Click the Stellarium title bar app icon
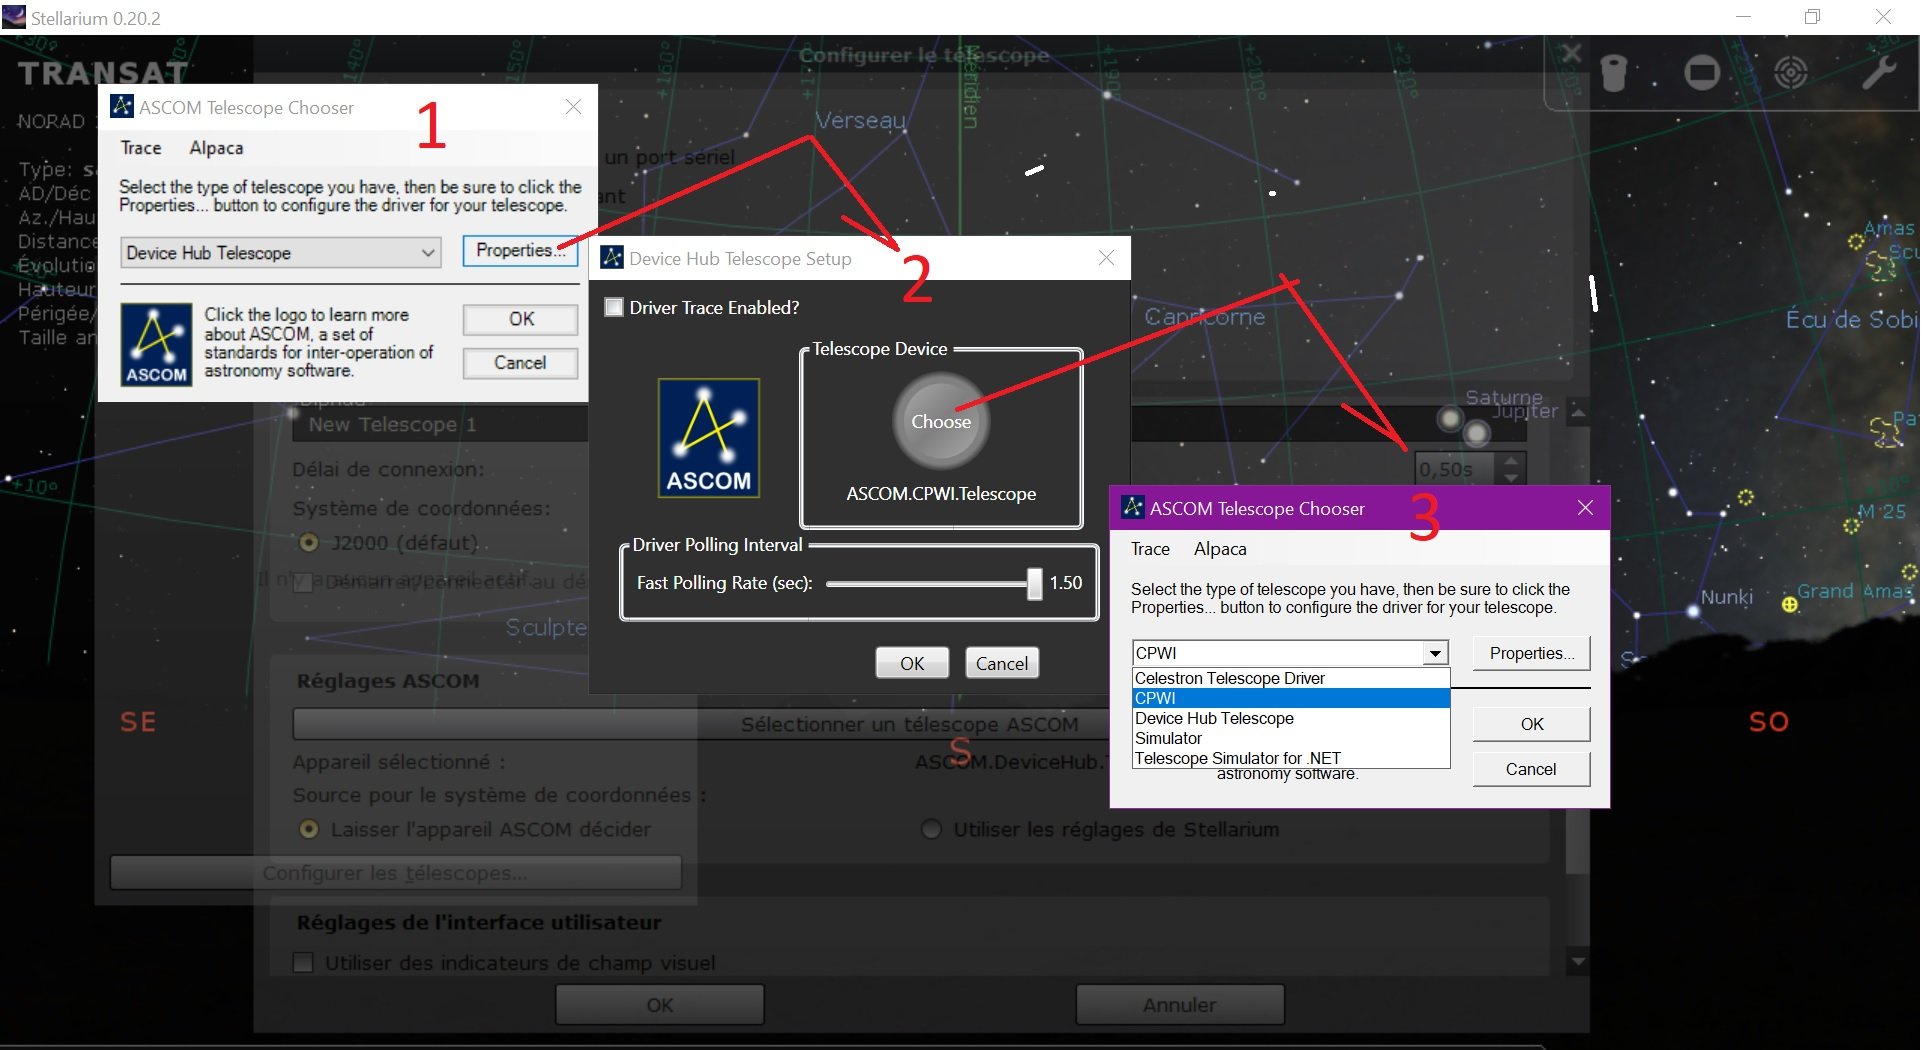The height and width of the screenshot is (1050, 1924). (x=14, y=17)
